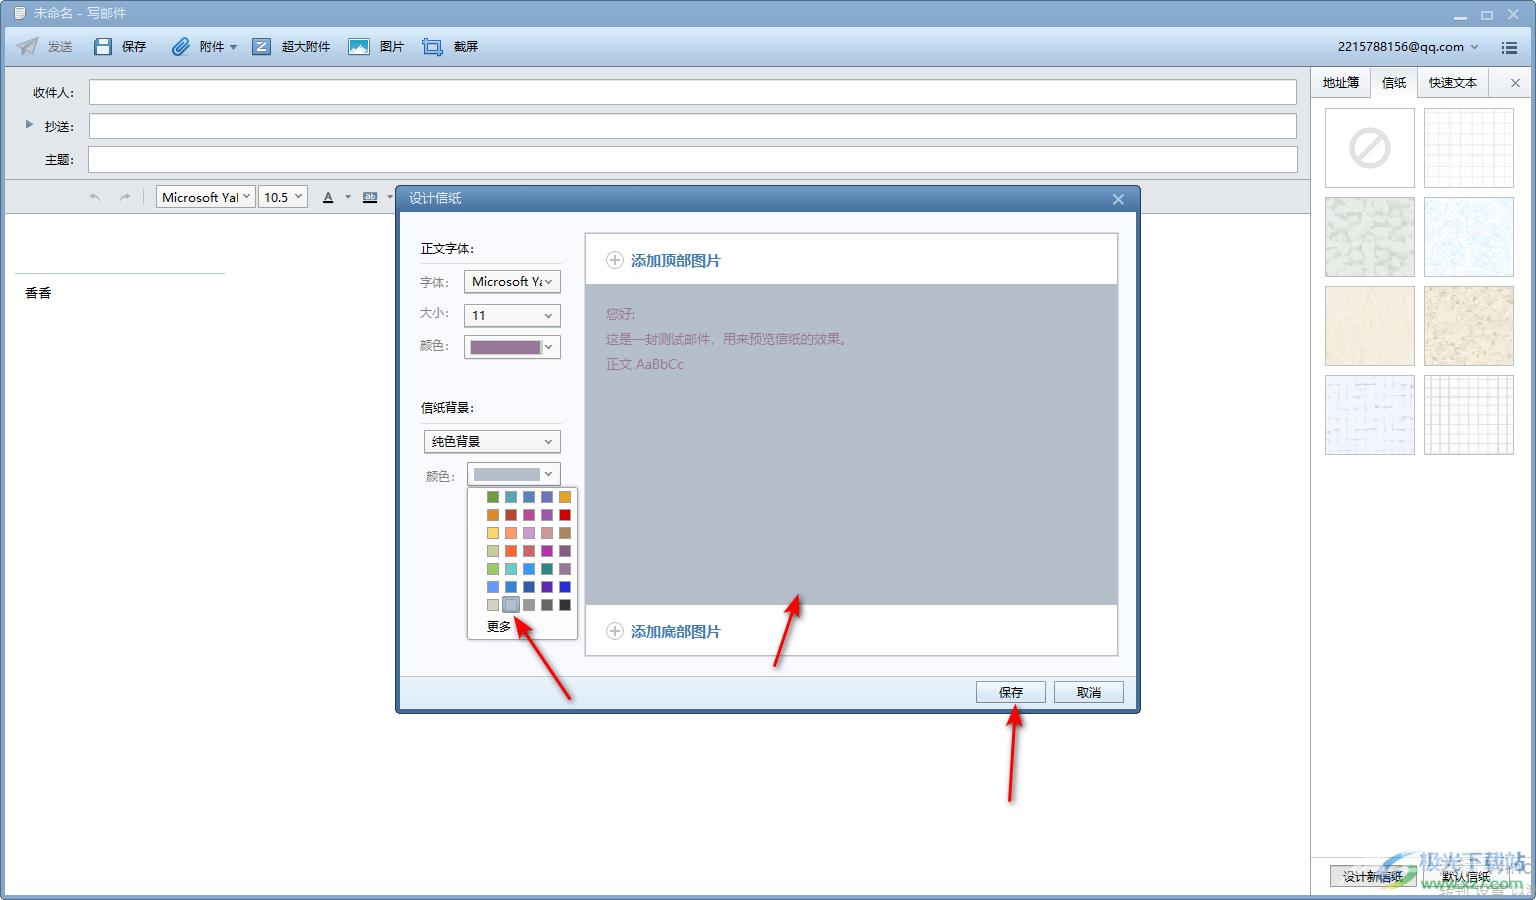
Task: Pick the bright red swatch in palette
Action: point(565,515)
